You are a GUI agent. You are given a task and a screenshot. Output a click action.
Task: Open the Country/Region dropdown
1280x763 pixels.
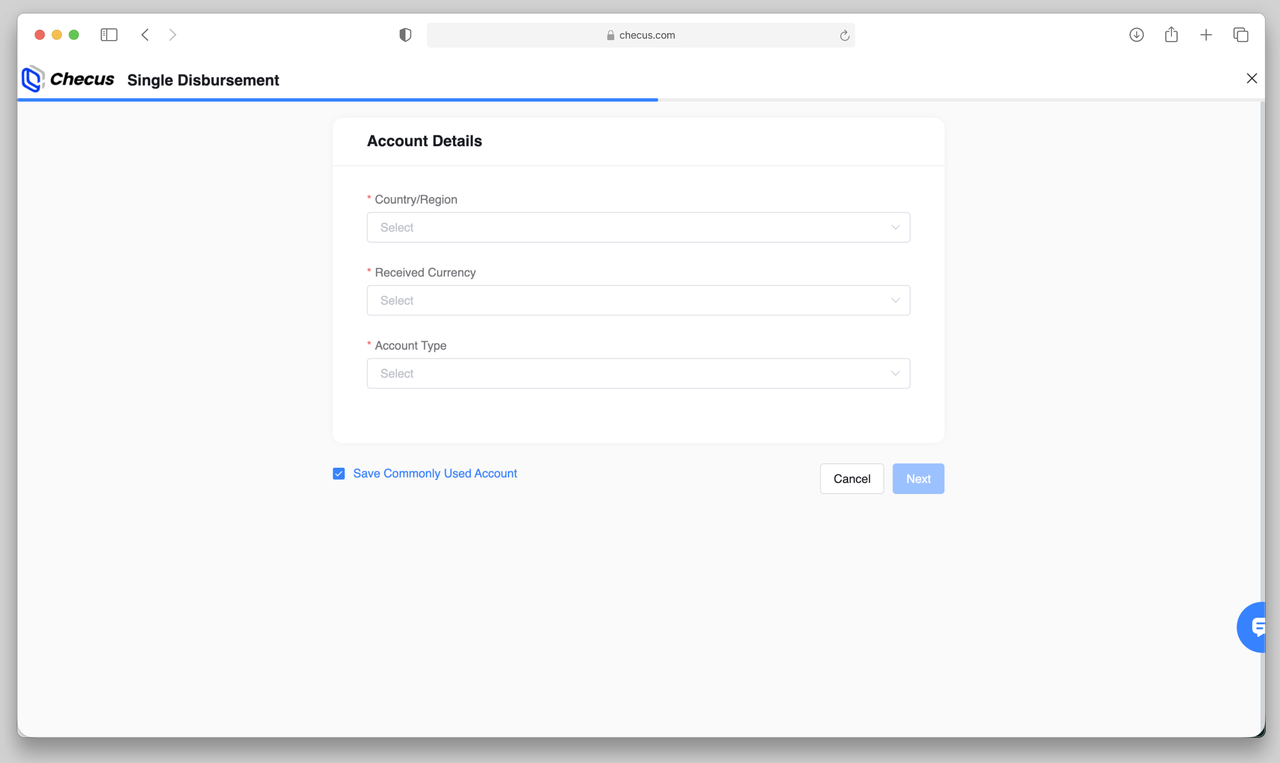pyautogui.click(x=638, y=227)
